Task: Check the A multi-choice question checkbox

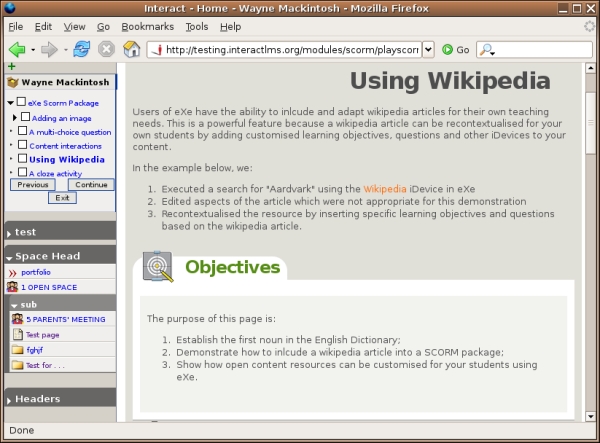Action: [23, 131]
